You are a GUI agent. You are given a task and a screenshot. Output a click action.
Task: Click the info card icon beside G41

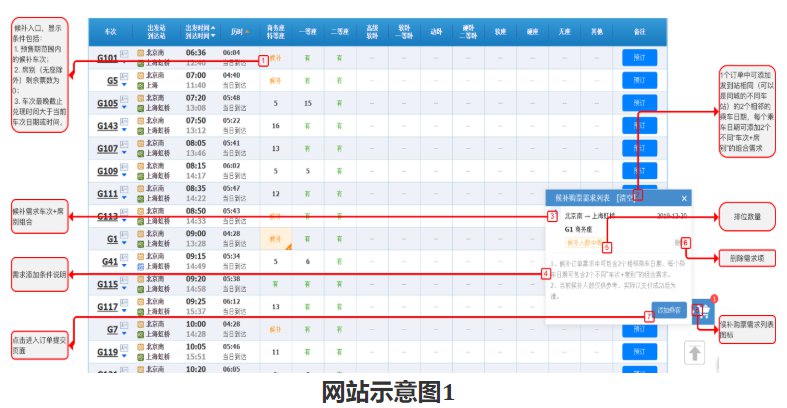tap(124, 257)
